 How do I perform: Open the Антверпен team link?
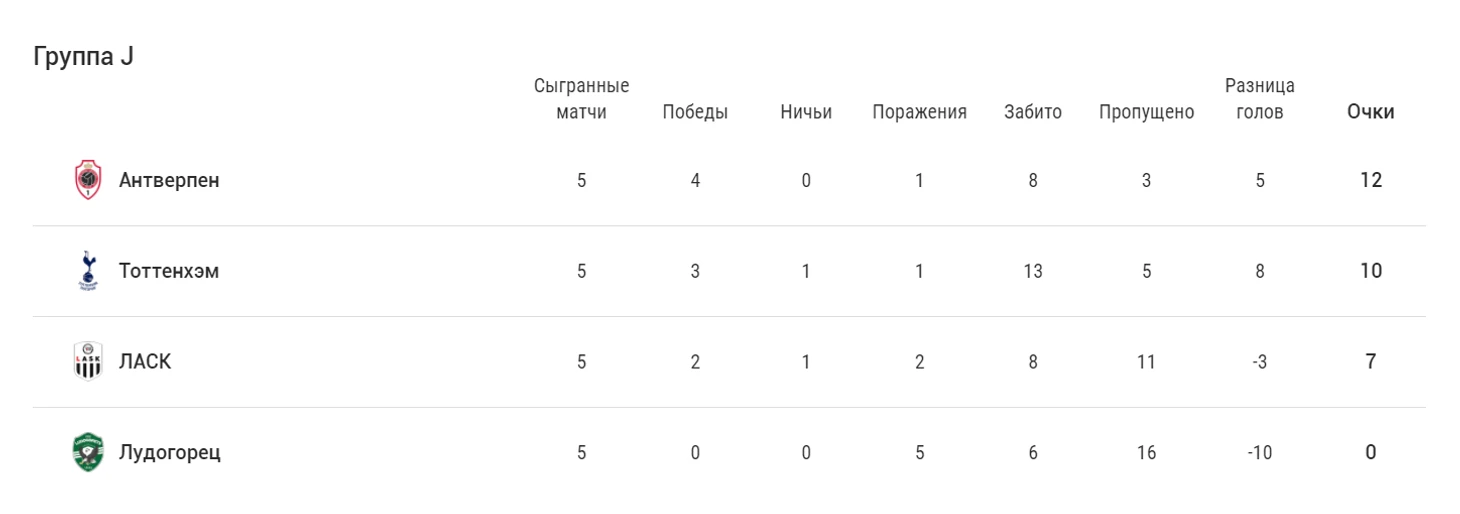click(x=169, y=181)
